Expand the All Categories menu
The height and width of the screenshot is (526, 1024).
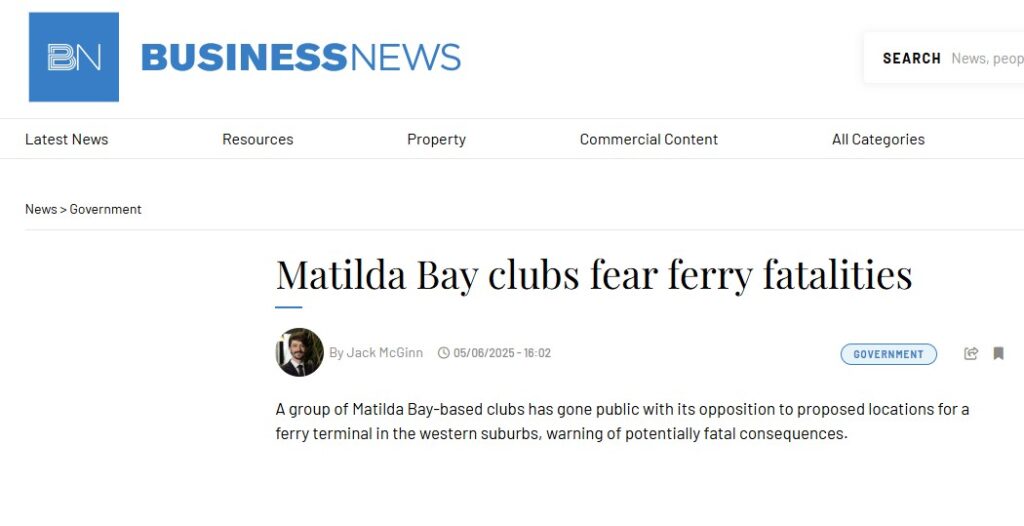click(878, 139)
